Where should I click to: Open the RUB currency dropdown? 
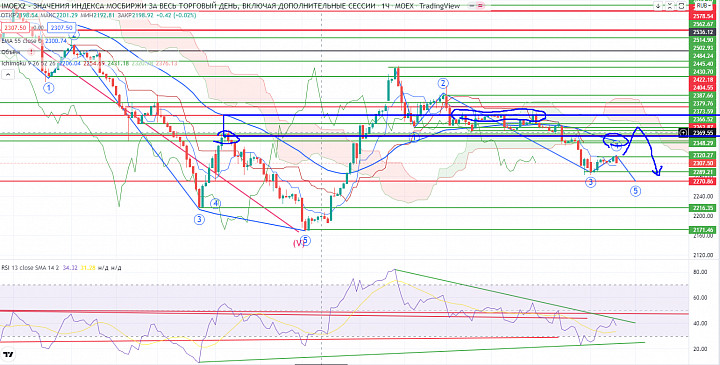[x=704, y=6]
